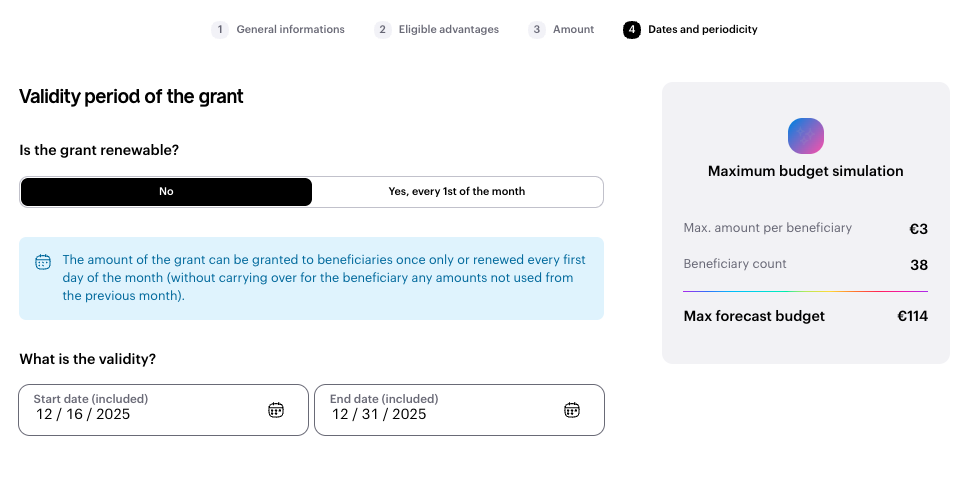This screenshot has width=980, height=477.
Task: Click the step 3 number badge
Action: point(537,30)
